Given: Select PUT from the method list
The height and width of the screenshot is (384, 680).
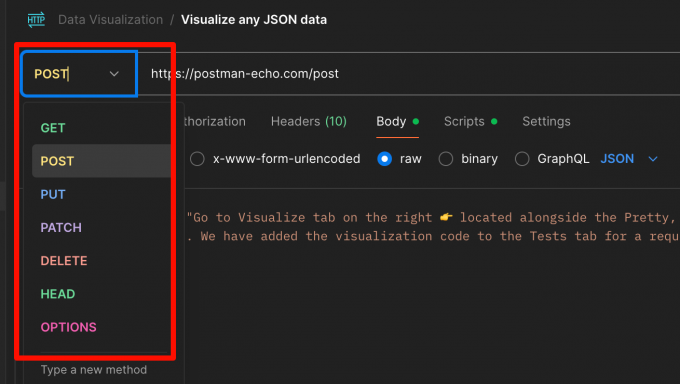Looking at the screenshot, I should tap(53, 194).
